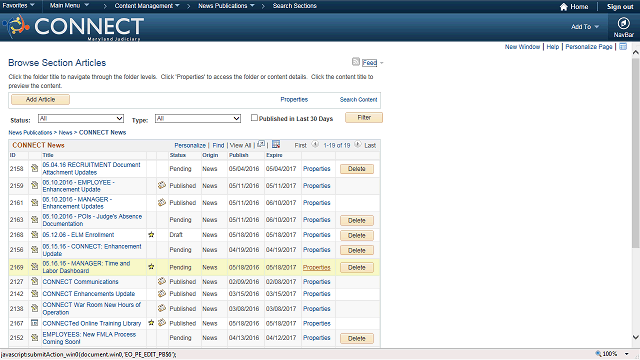Go to previous rows arrow icon

(x=315, y=144)
